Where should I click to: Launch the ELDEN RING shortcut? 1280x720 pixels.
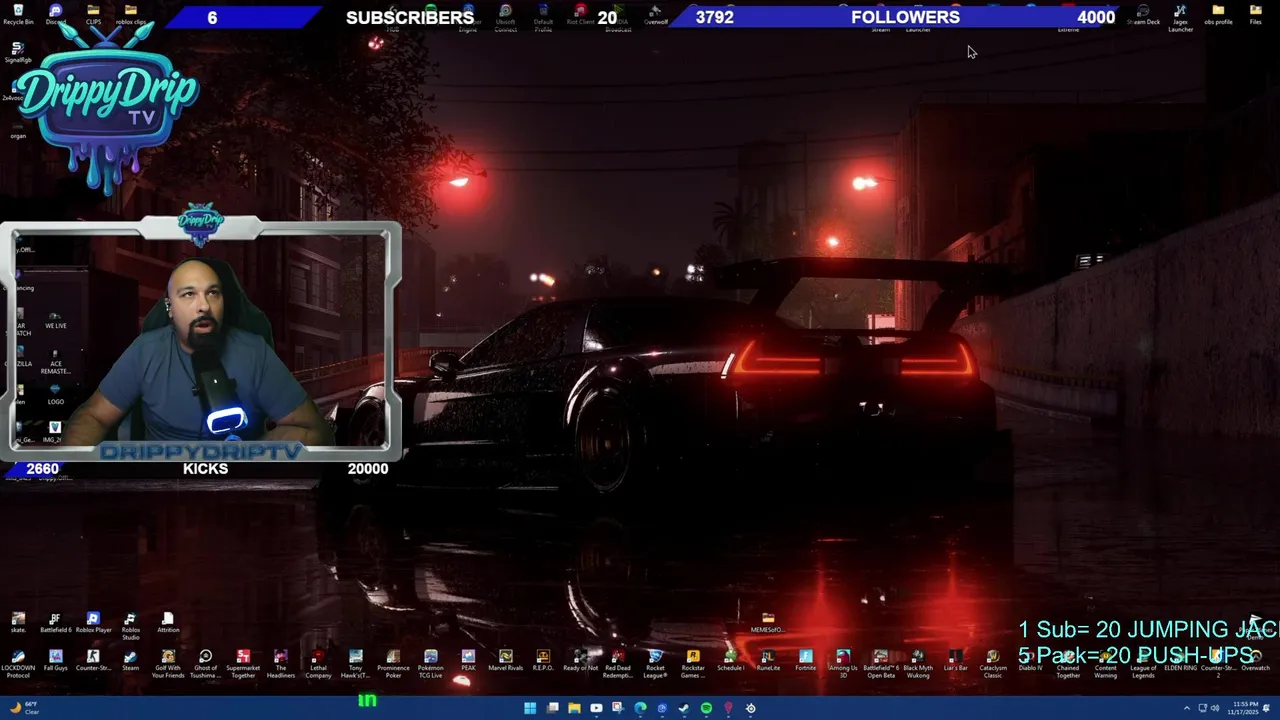1180,661
